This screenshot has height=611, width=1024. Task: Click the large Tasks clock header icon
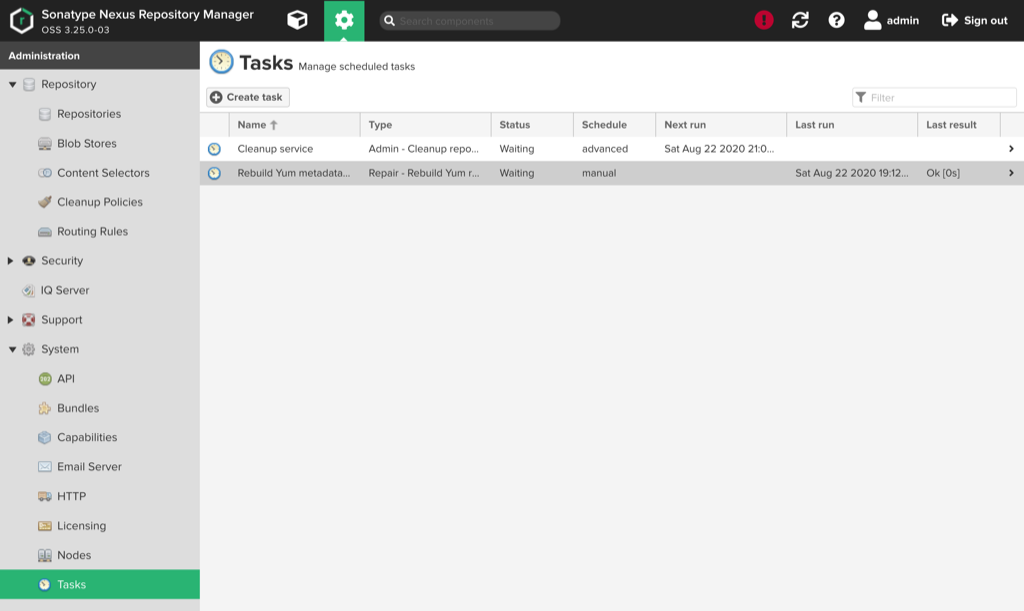pyautogui.click(x=221, y=62)
